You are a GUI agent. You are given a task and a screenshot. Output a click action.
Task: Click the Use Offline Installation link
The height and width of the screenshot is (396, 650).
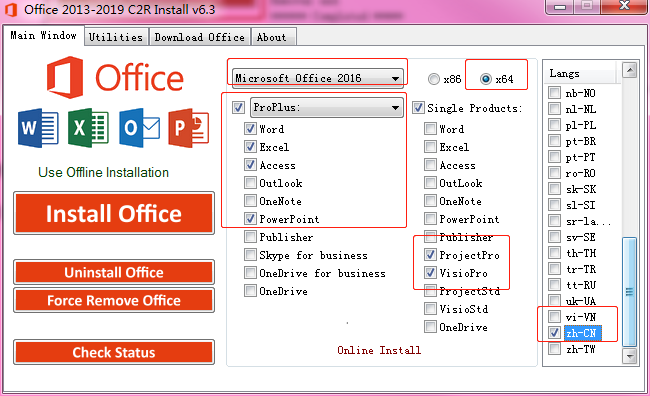point(104,172)
